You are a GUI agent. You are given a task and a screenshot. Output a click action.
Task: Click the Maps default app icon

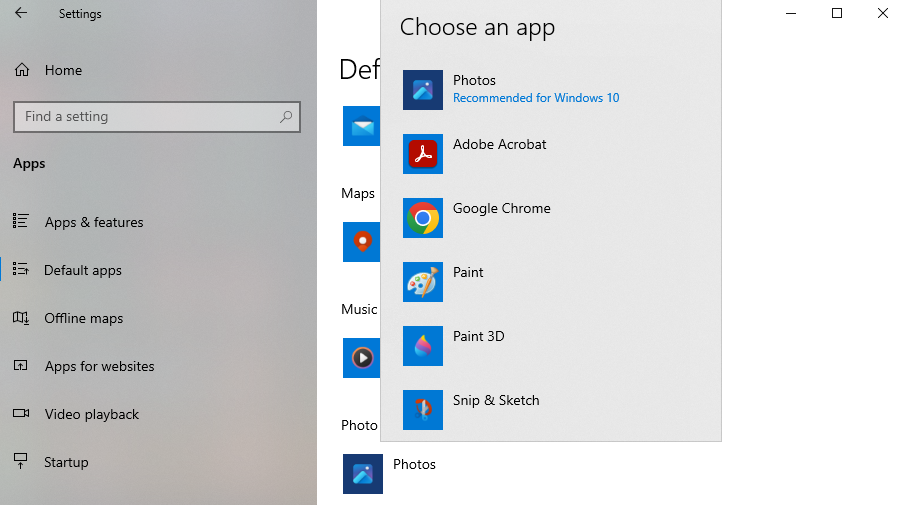361,242
